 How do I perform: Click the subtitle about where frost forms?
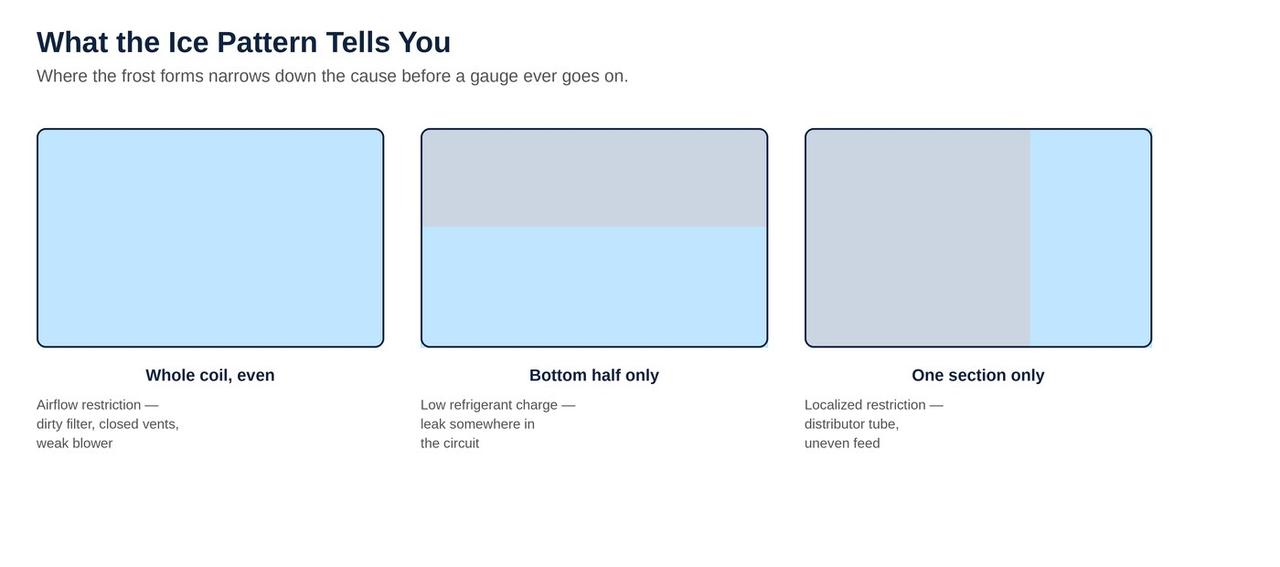[333, 76]
